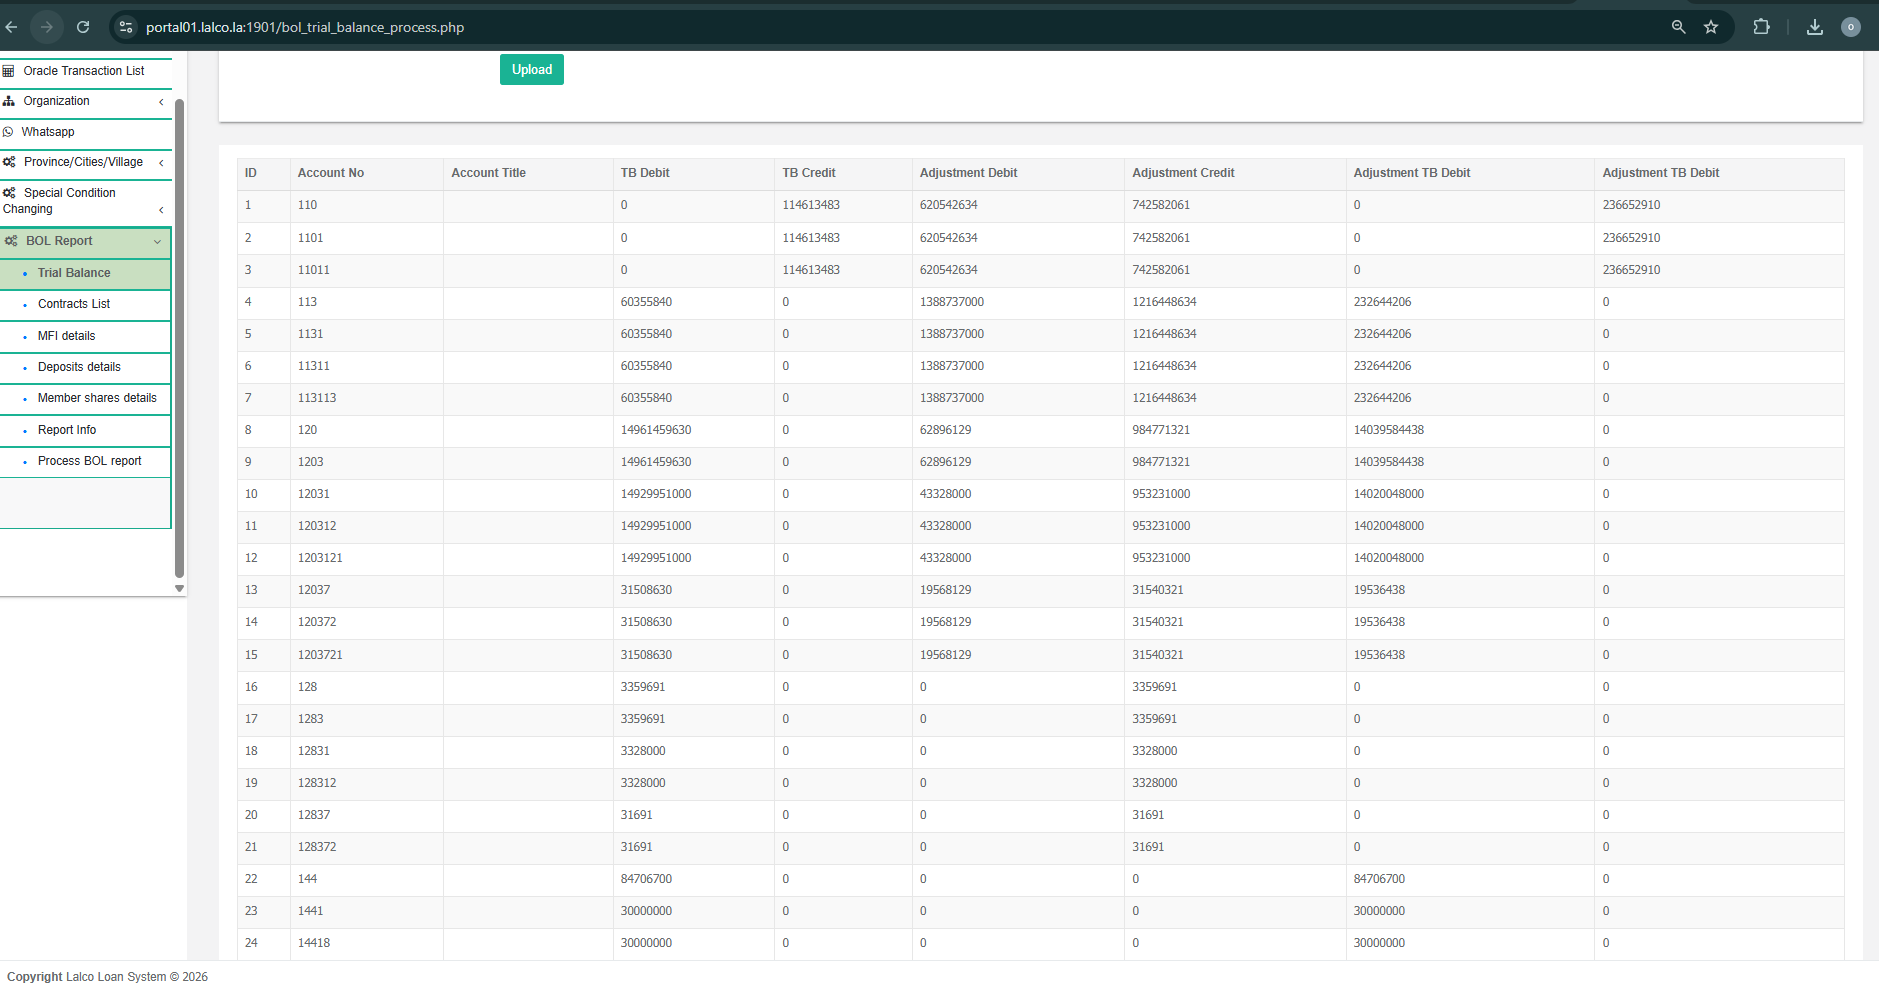Expand Special Condition Changing submenu arrow
Screen dimensions: 1879x991
pos(161,210)
